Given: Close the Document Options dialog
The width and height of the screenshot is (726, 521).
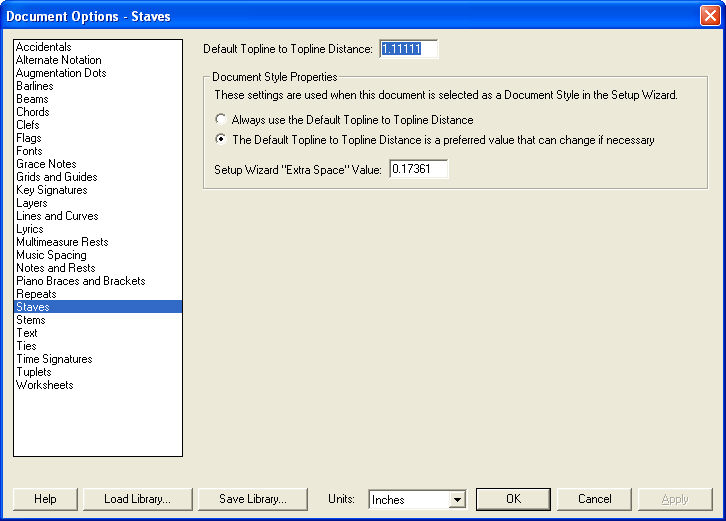Looking at the screenshot, I should point(708,16).
